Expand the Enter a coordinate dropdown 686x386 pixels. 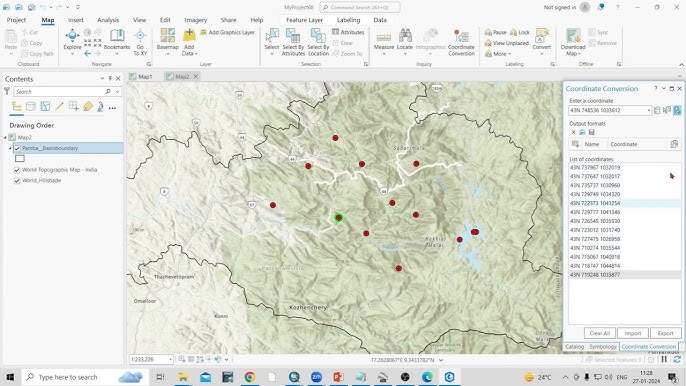point(648,110)
